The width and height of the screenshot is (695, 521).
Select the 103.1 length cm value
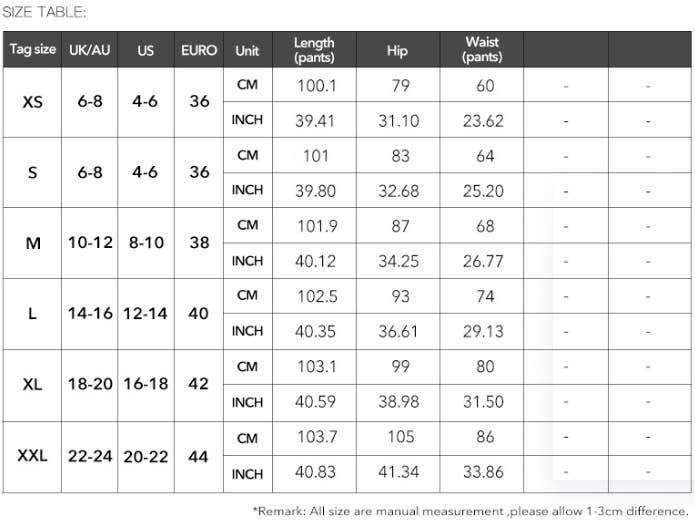(x=317, y=367)
